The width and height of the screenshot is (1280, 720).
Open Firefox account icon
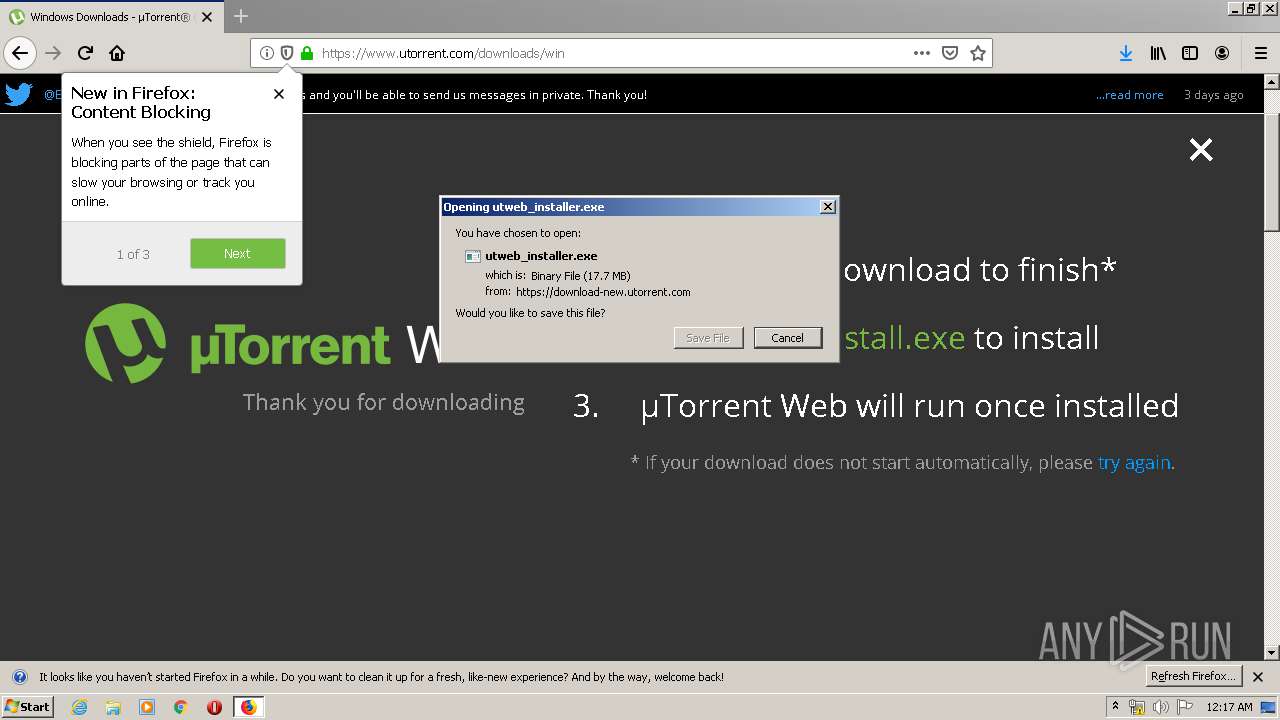click(x=1222, y=53)
